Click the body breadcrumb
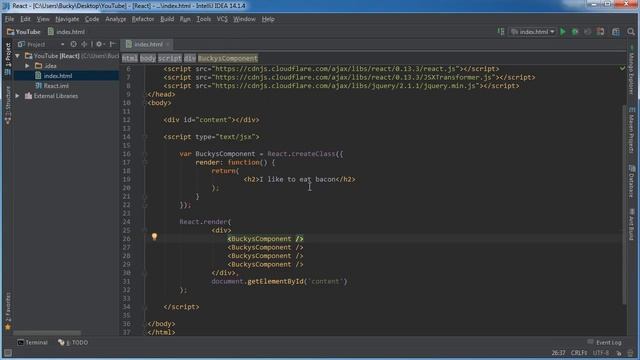Image resolution: width=640 pixels, height=360 pixels. (x=148, y=58)
